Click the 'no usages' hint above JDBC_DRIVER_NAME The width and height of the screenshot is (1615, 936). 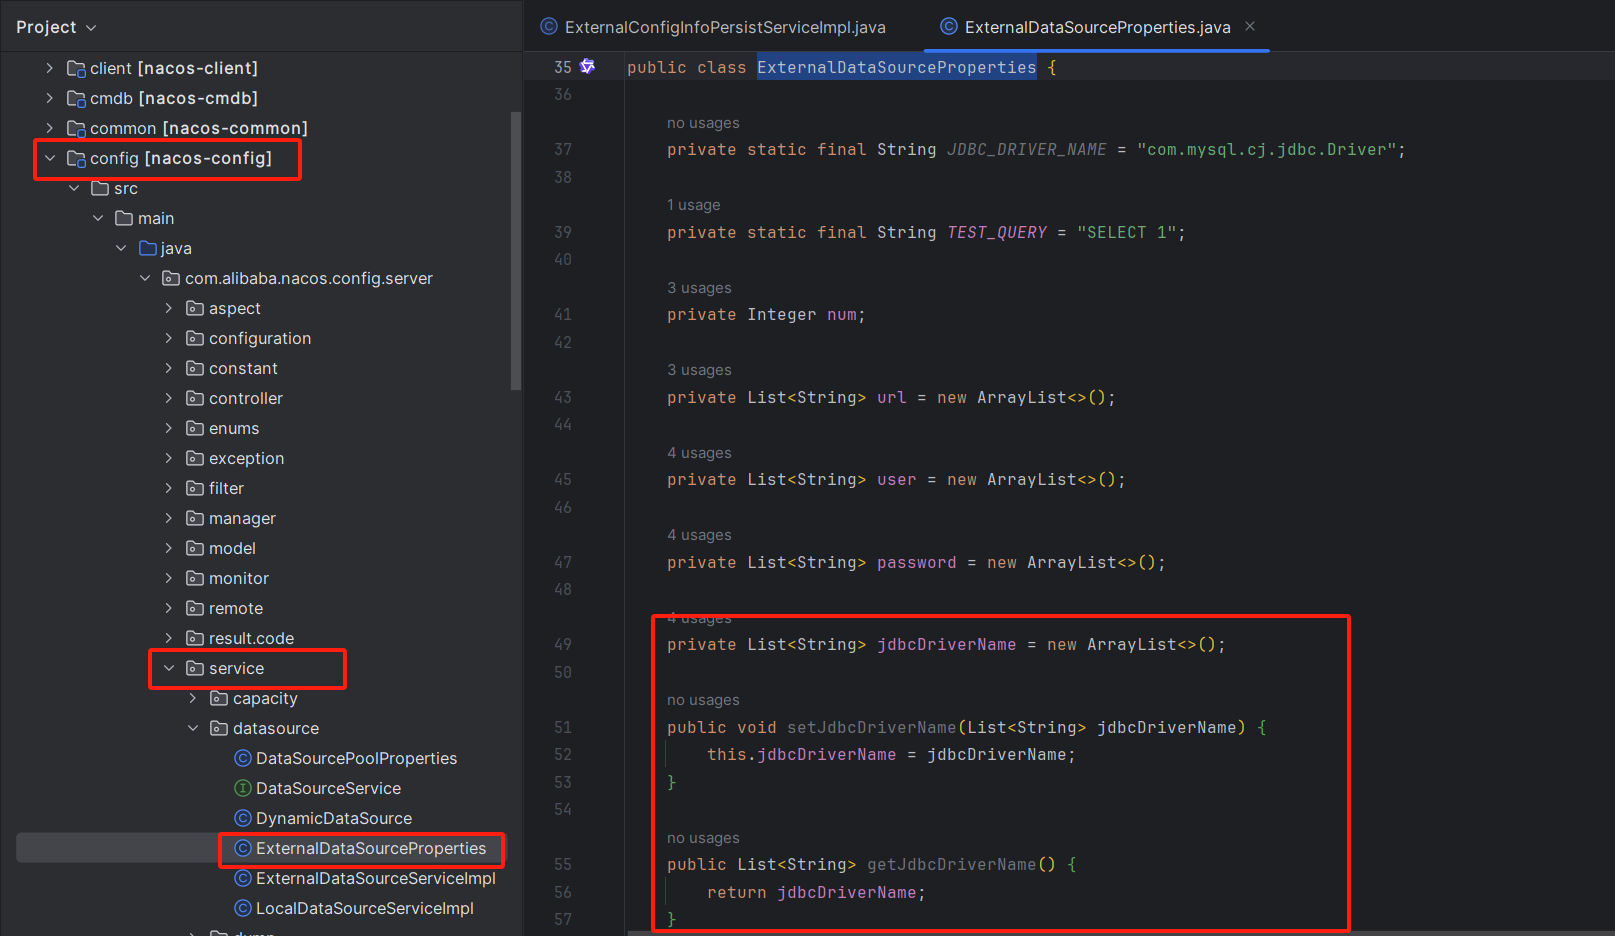703,123
